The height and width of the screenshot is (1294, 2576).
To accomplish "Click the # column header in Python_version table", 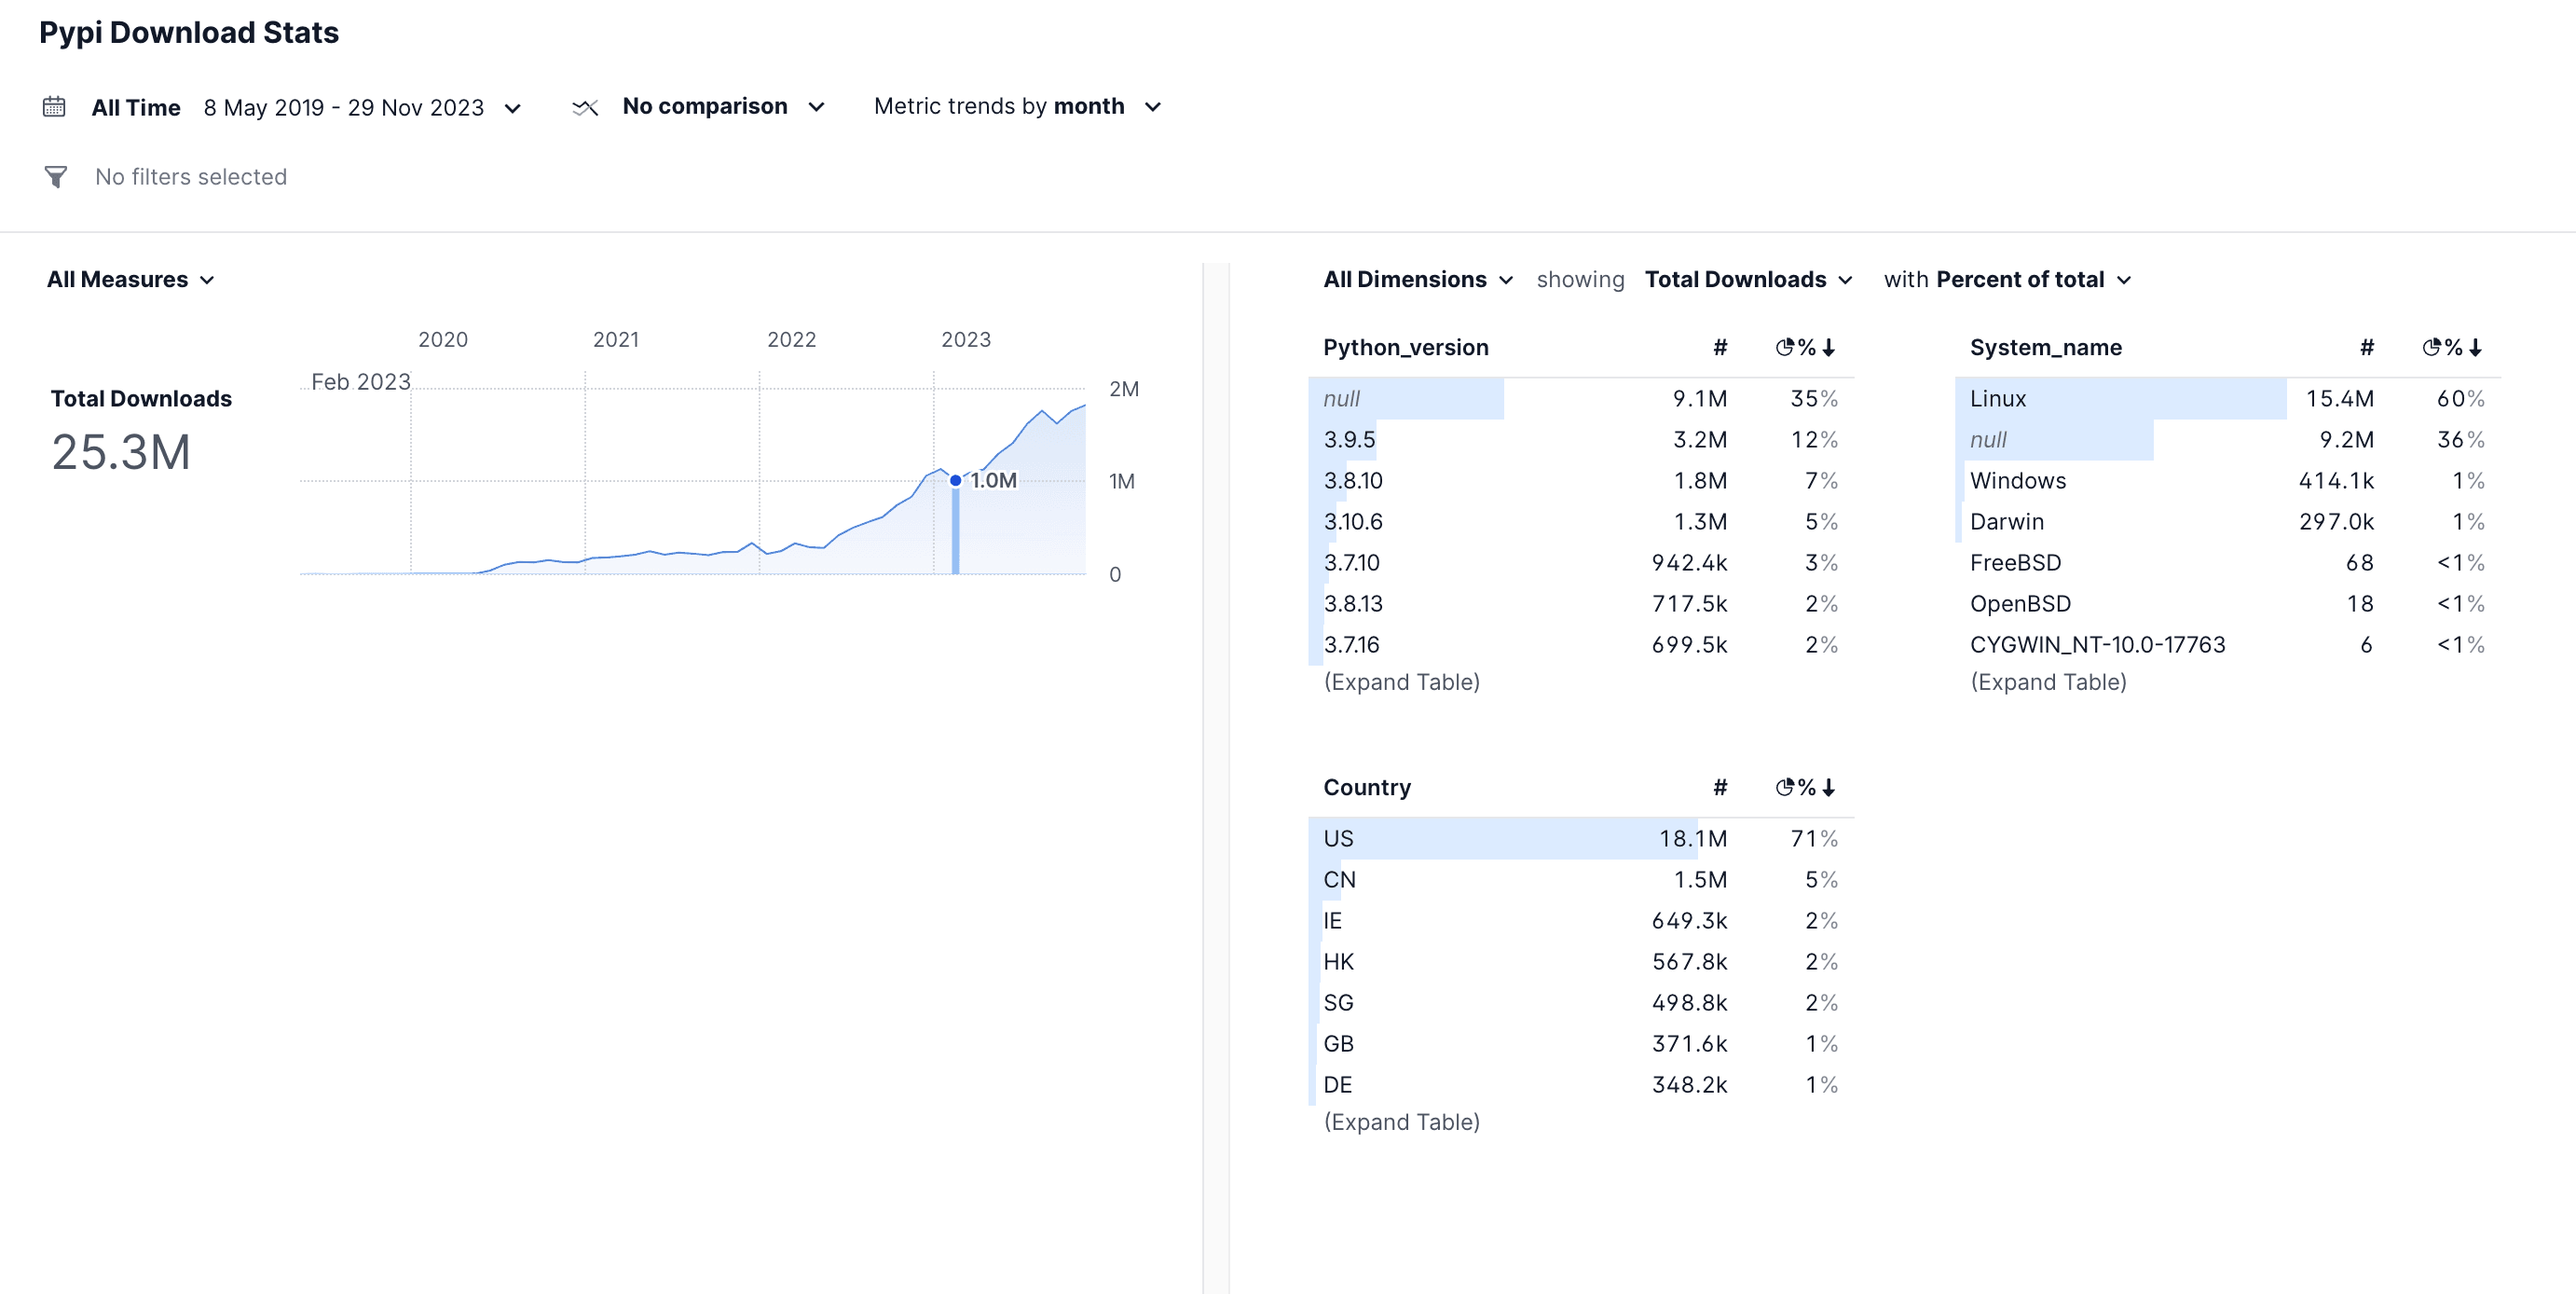I will 1720,347.
